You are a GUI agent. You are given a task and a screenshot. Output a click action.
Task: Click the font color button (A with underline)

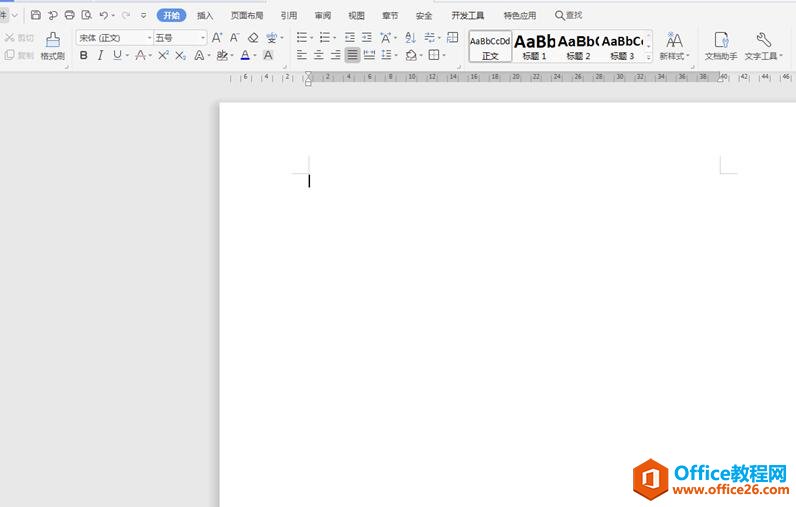click(245, 56)
